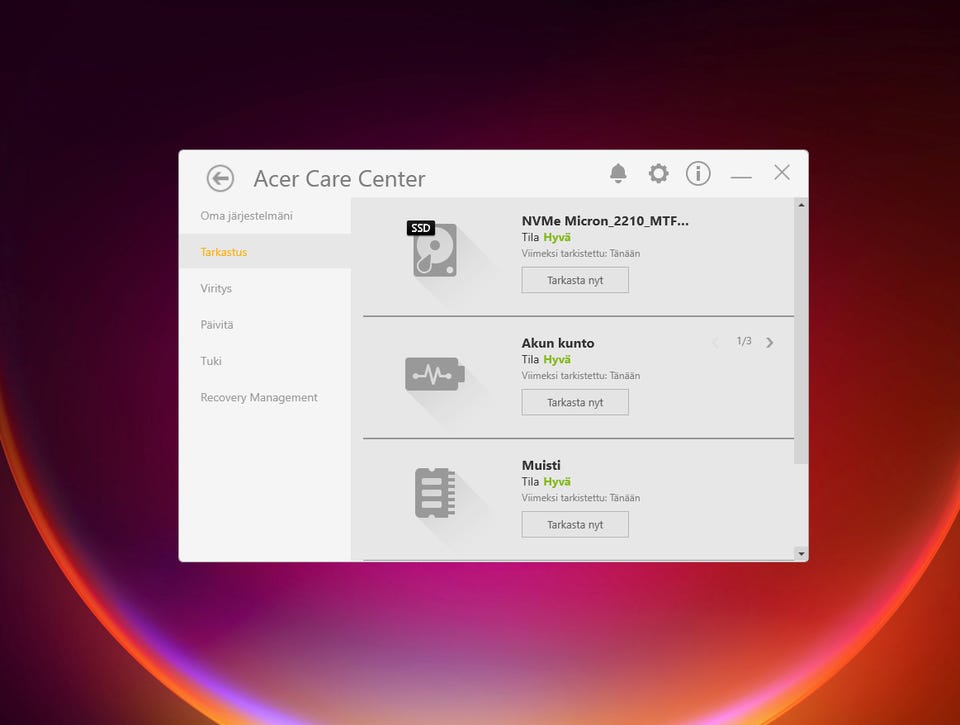Click the memory chip icon
The image size is (960, 725).
pyautogui.click(x=435, y=493)
